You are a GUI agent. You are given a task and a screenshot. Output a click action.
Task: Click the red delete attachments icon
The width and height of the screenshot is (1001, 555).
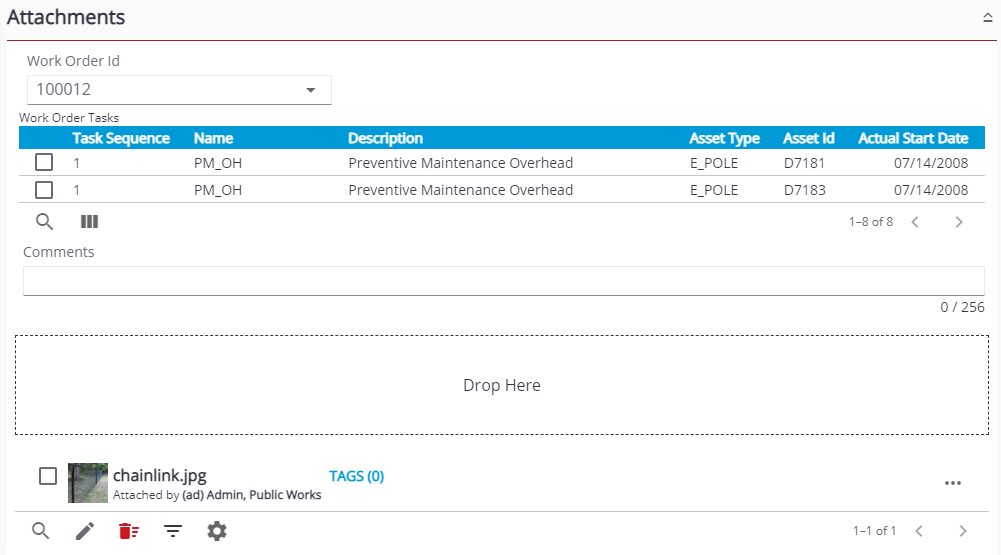pyautogui.click(x=128, y=531)
